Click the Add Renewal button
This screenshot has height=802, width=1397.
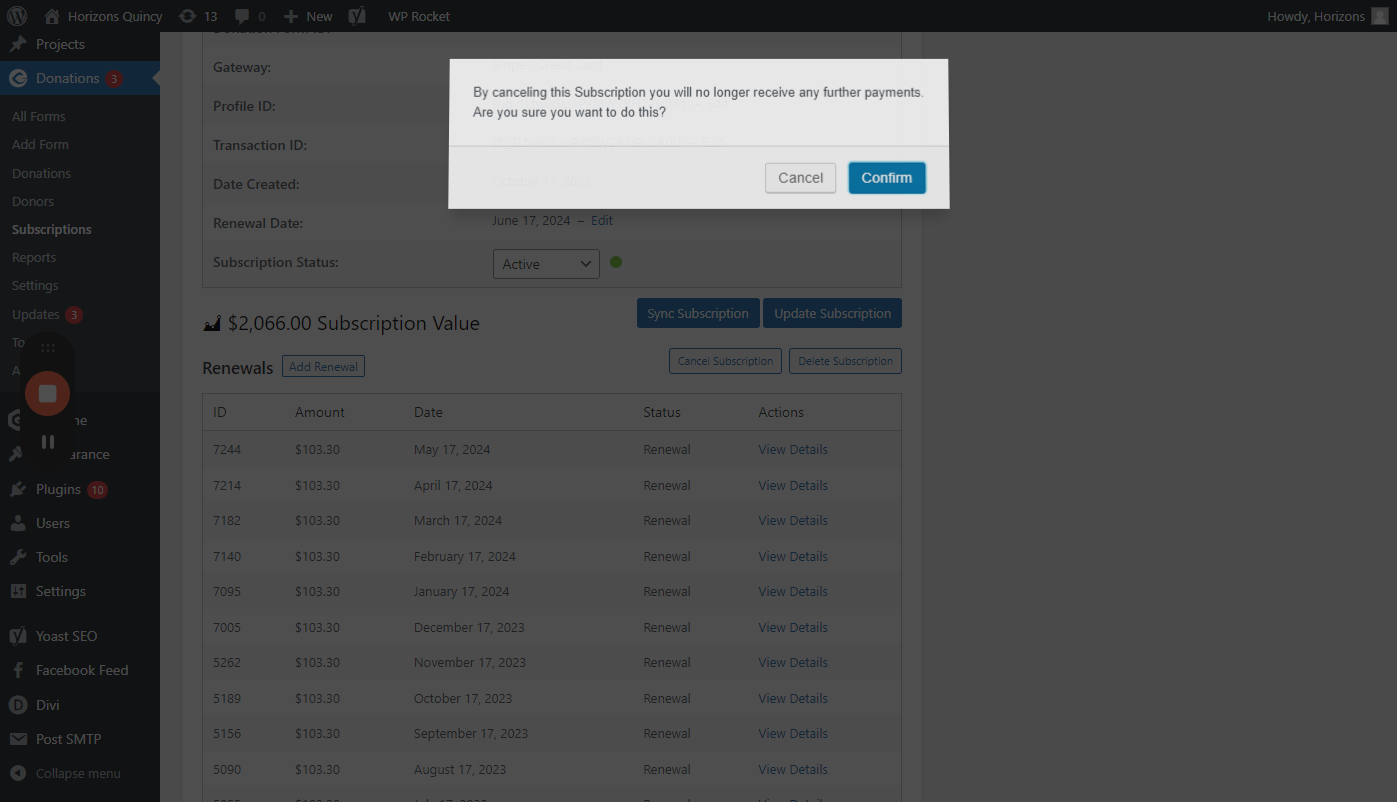point(323,367)
